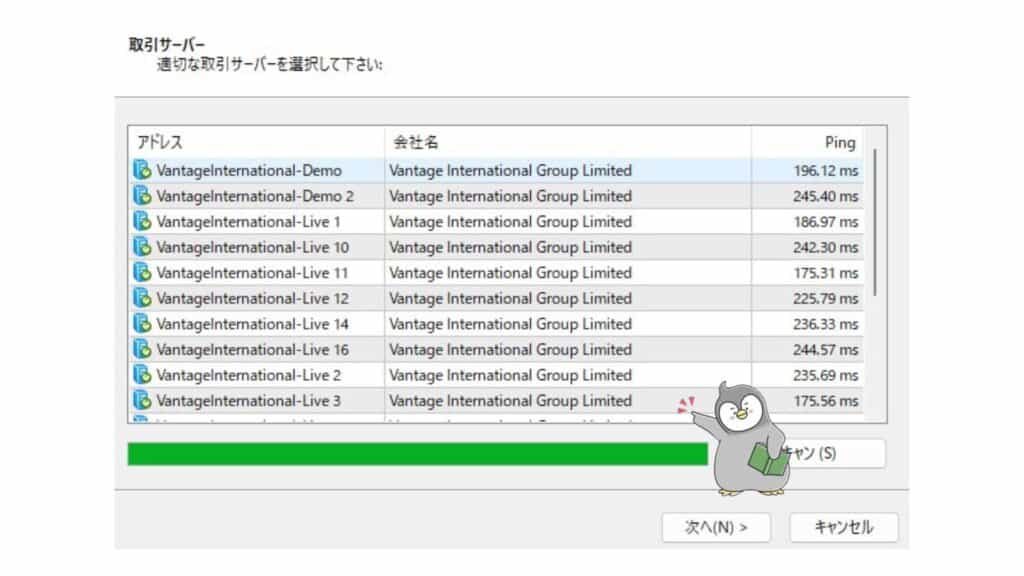Select VantageInternational-Live 2 server address
The width and height of the screenshot is (1024, 576).
(x=248, y=375)
